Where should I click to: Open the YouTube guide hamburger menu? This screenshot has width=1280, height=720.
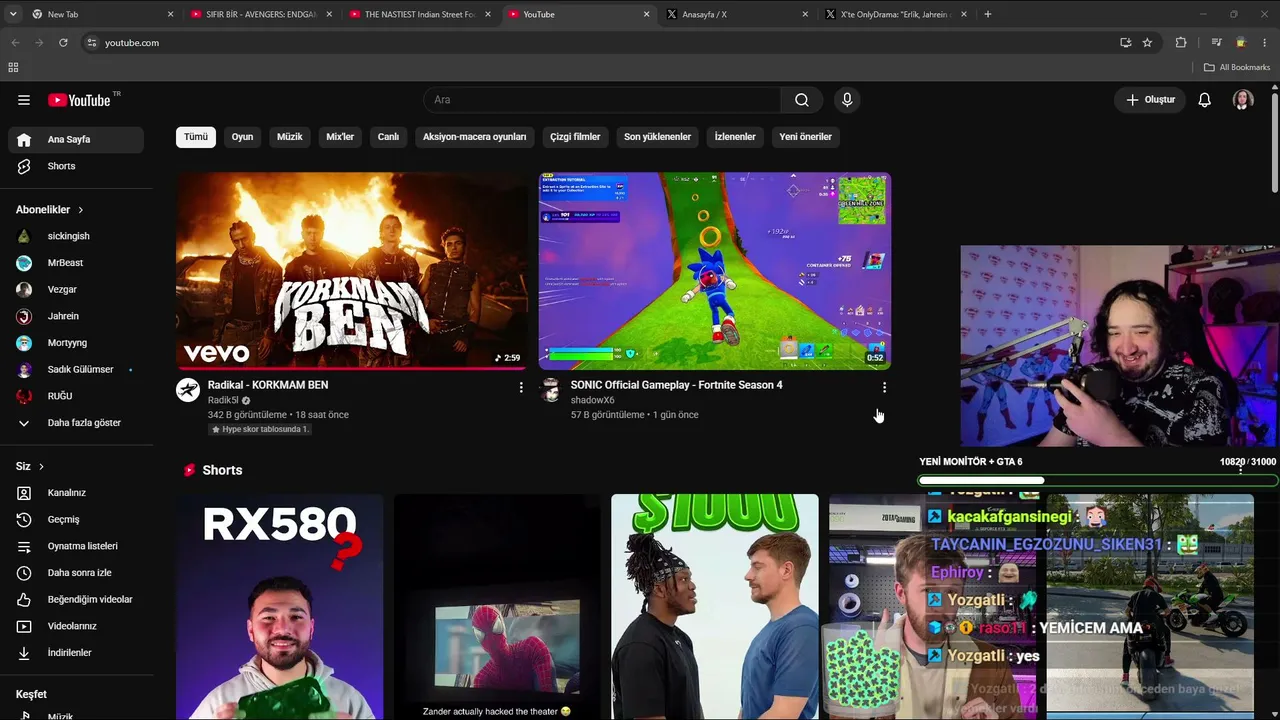[24, 100]
